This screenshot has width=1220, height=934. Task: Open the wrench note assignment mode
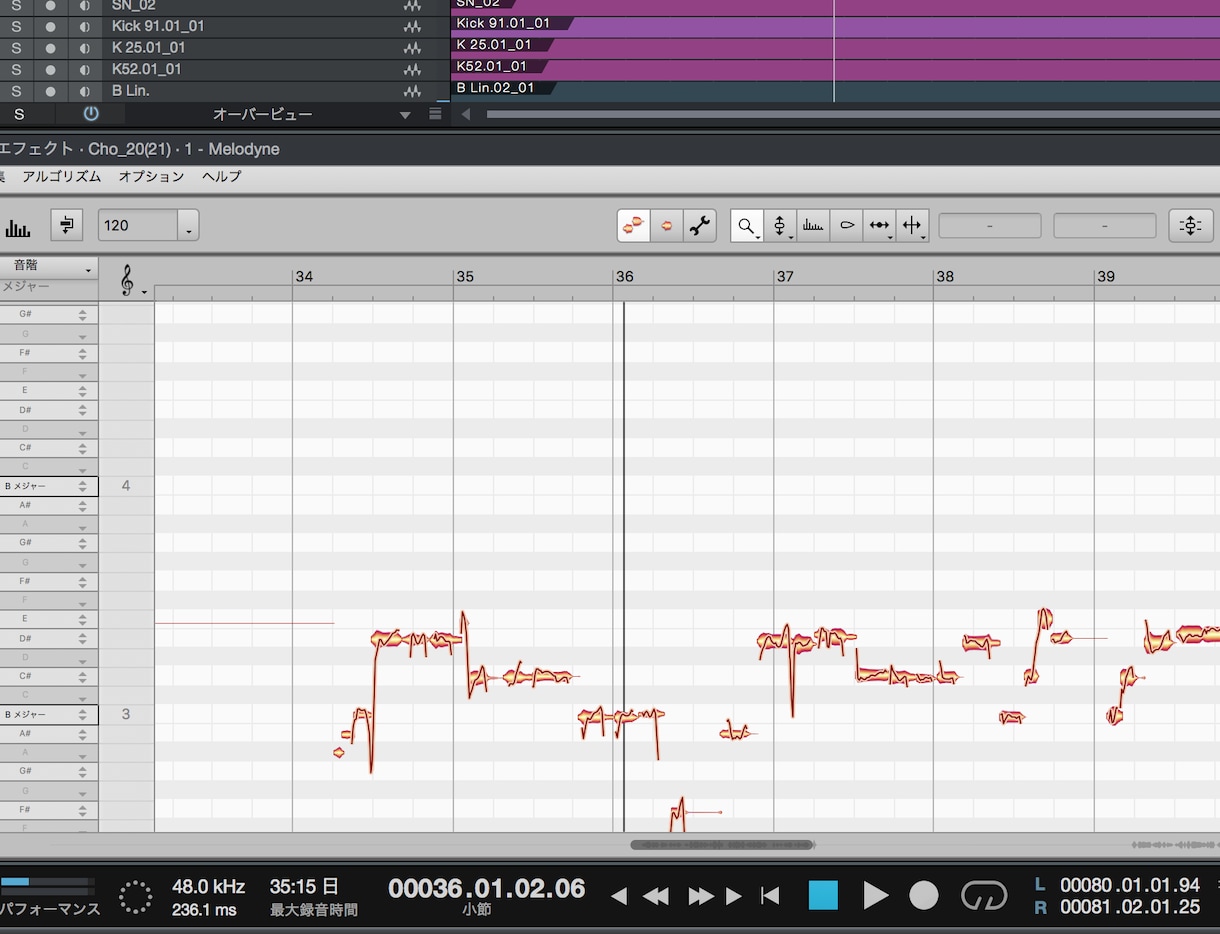point(700,226)
